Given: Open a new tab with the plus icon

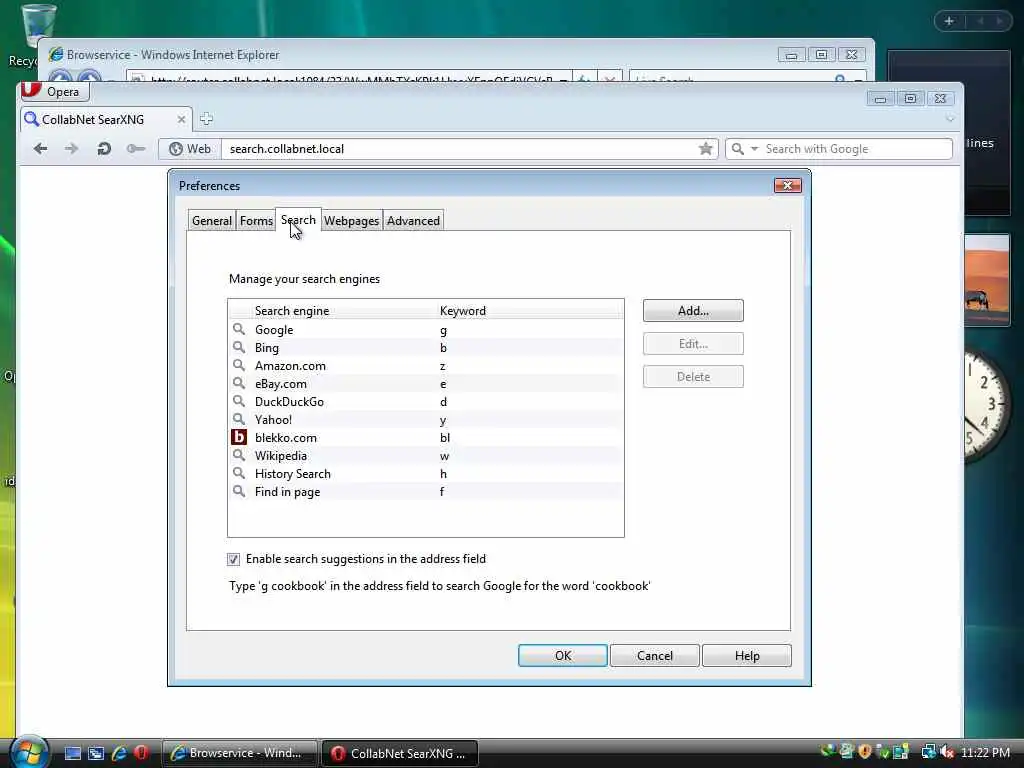Looking at the screenshot, I should pyautogui.click(x=206, y=119).
